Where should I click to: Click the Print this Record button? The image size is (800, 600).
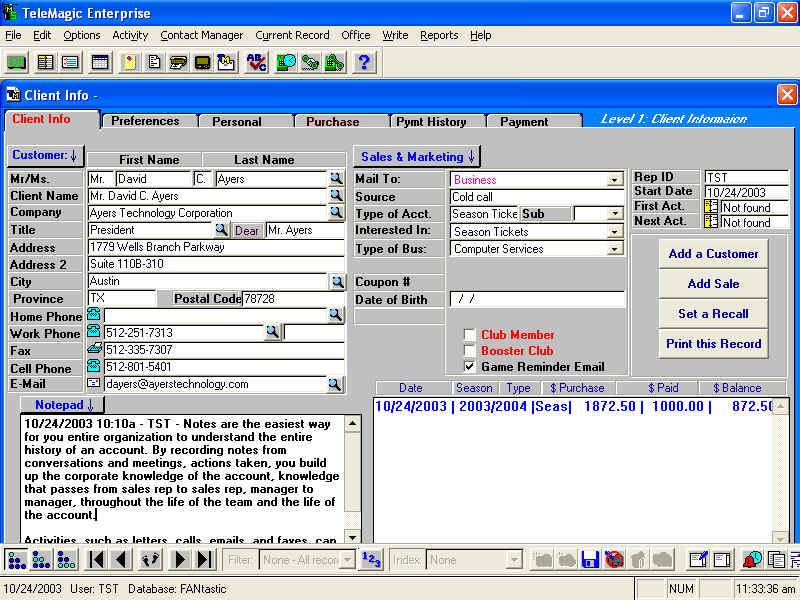713,344
